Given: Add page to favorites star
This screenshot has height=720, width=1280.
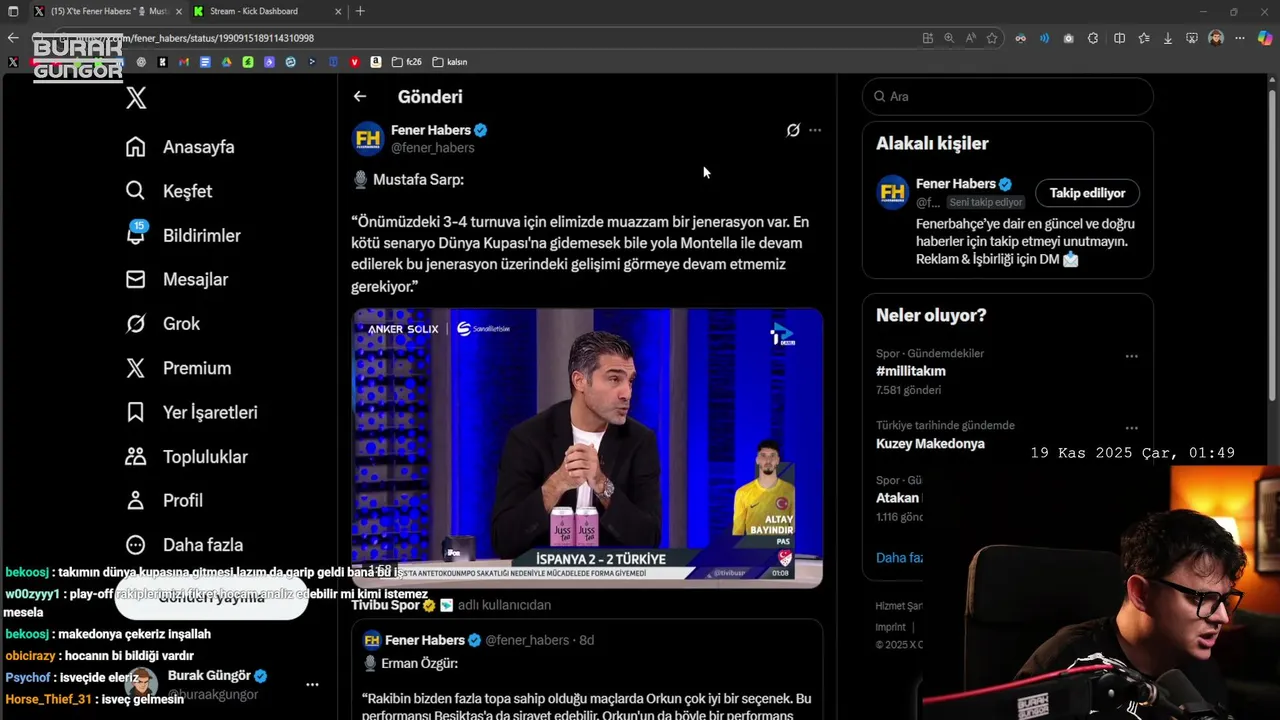Looking at the screenshot, I should pyautogui.click(x=992, y=38).
